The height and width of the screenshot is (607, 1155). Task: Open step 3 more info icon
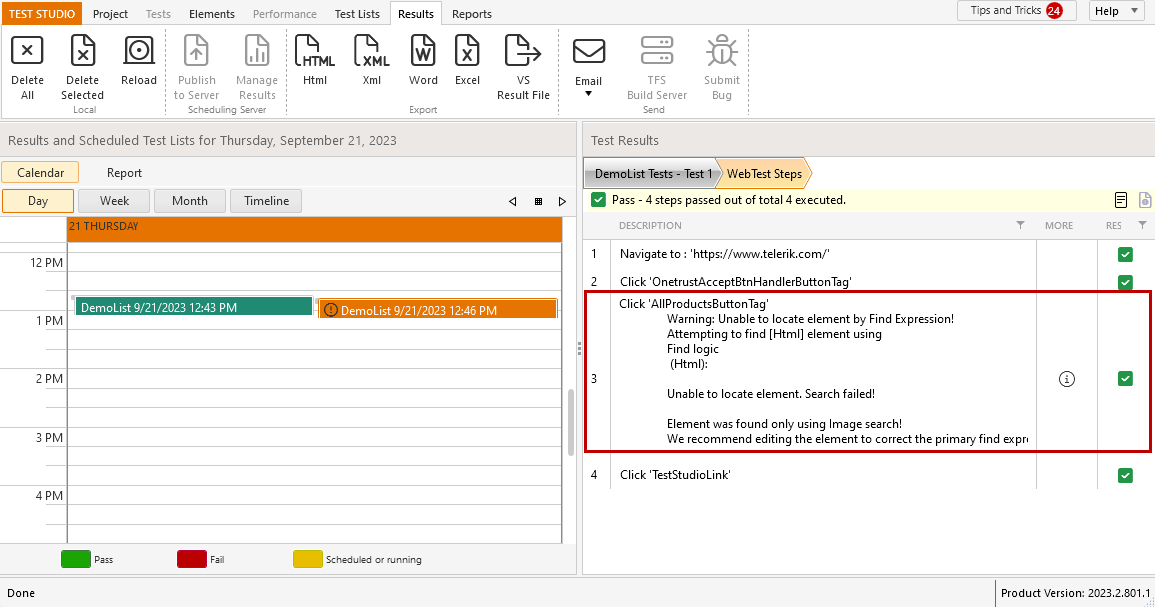point(1067,379)
